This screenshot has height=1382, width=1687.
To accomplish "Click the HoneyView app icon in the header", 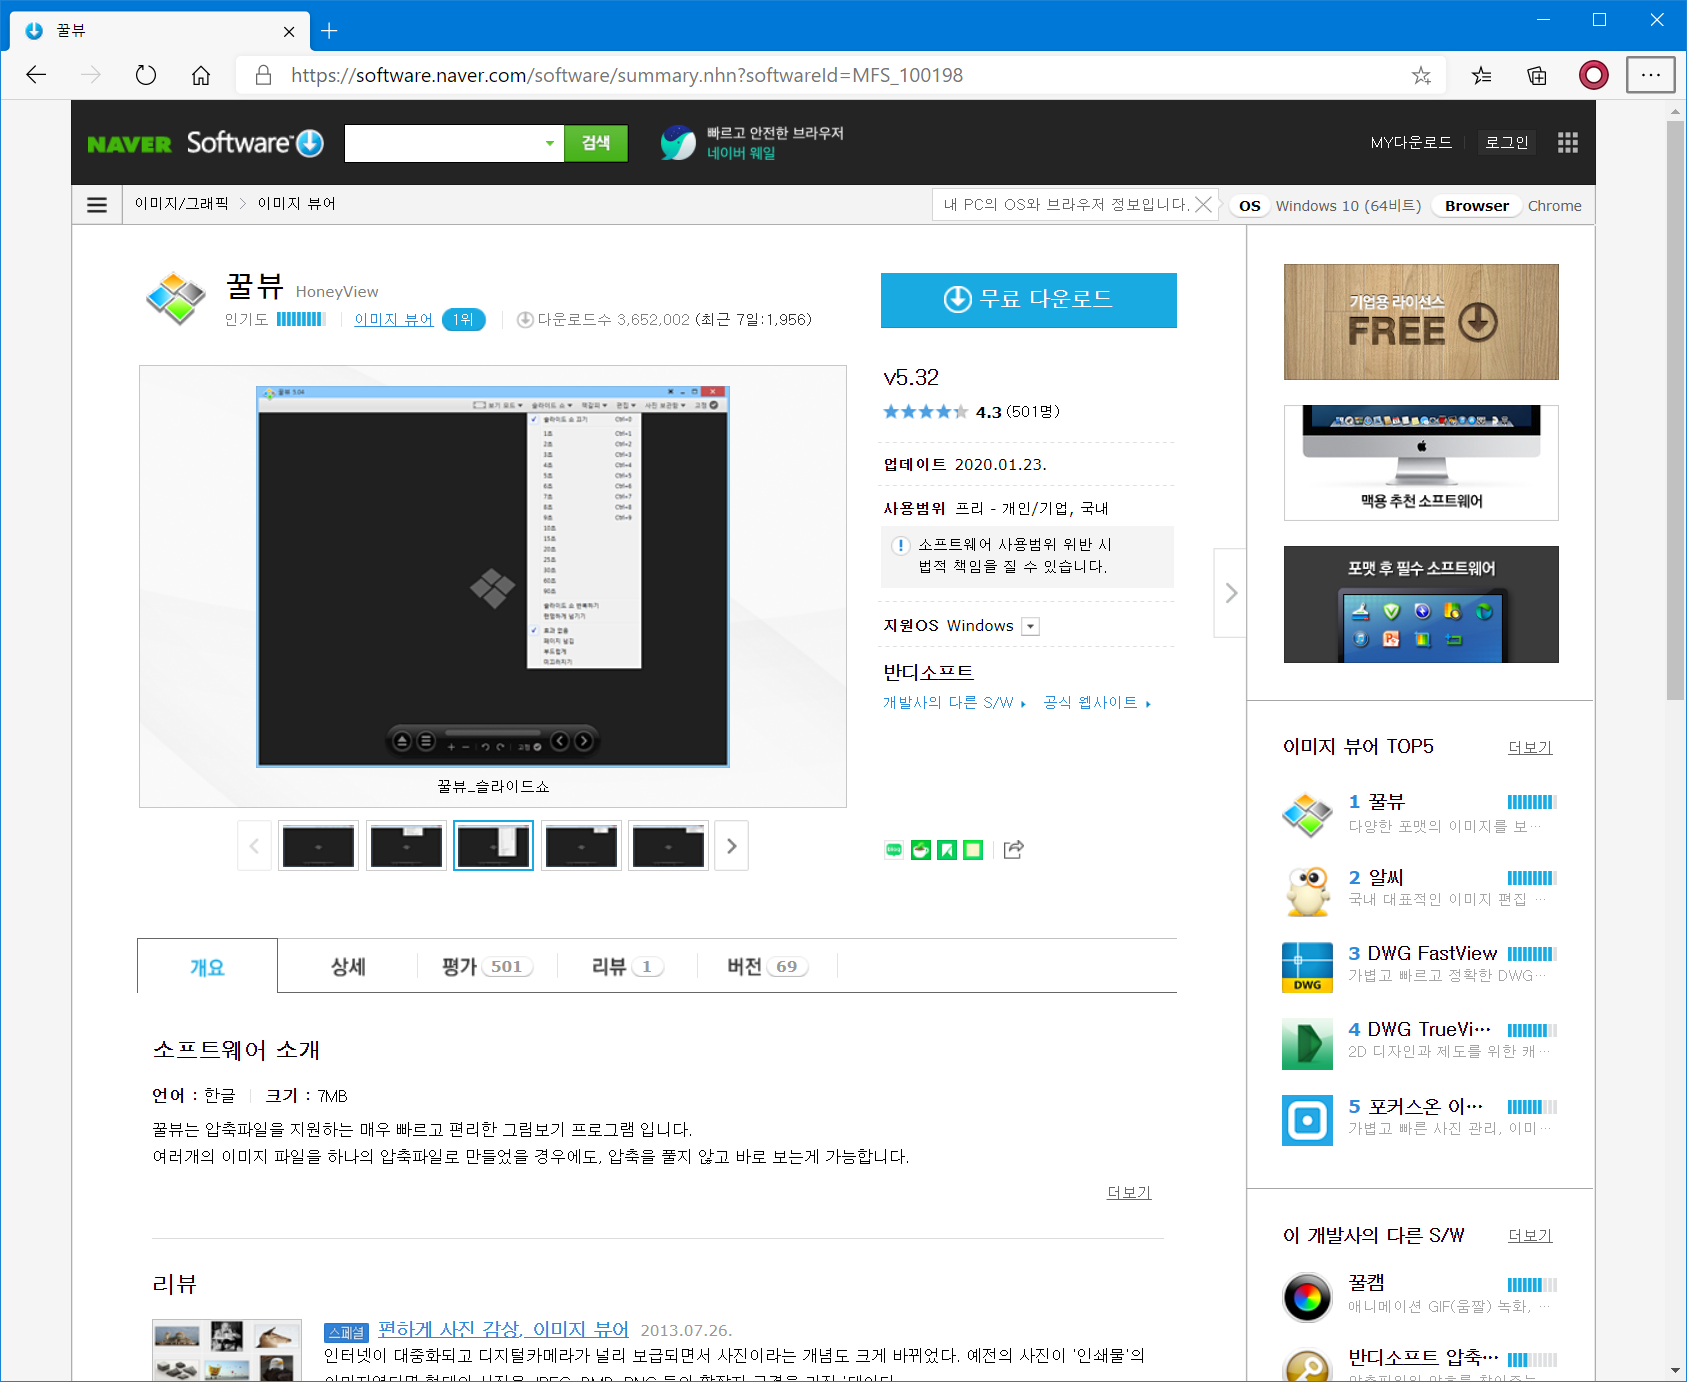I will pos(176,298).
